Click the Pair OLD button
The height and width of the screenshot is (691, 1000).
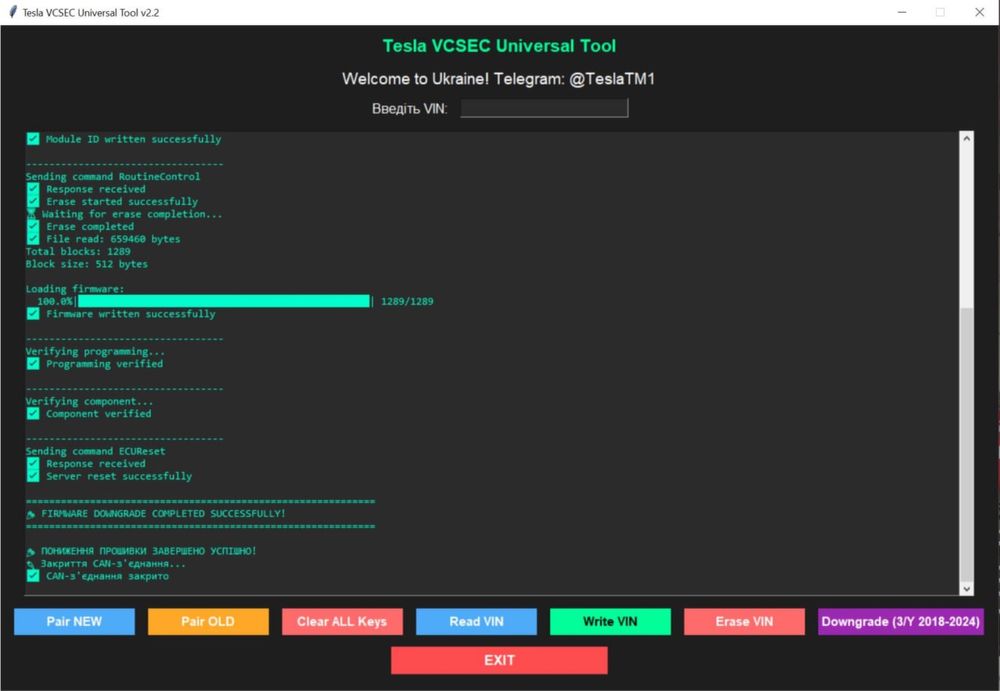(x=208, y=621)
